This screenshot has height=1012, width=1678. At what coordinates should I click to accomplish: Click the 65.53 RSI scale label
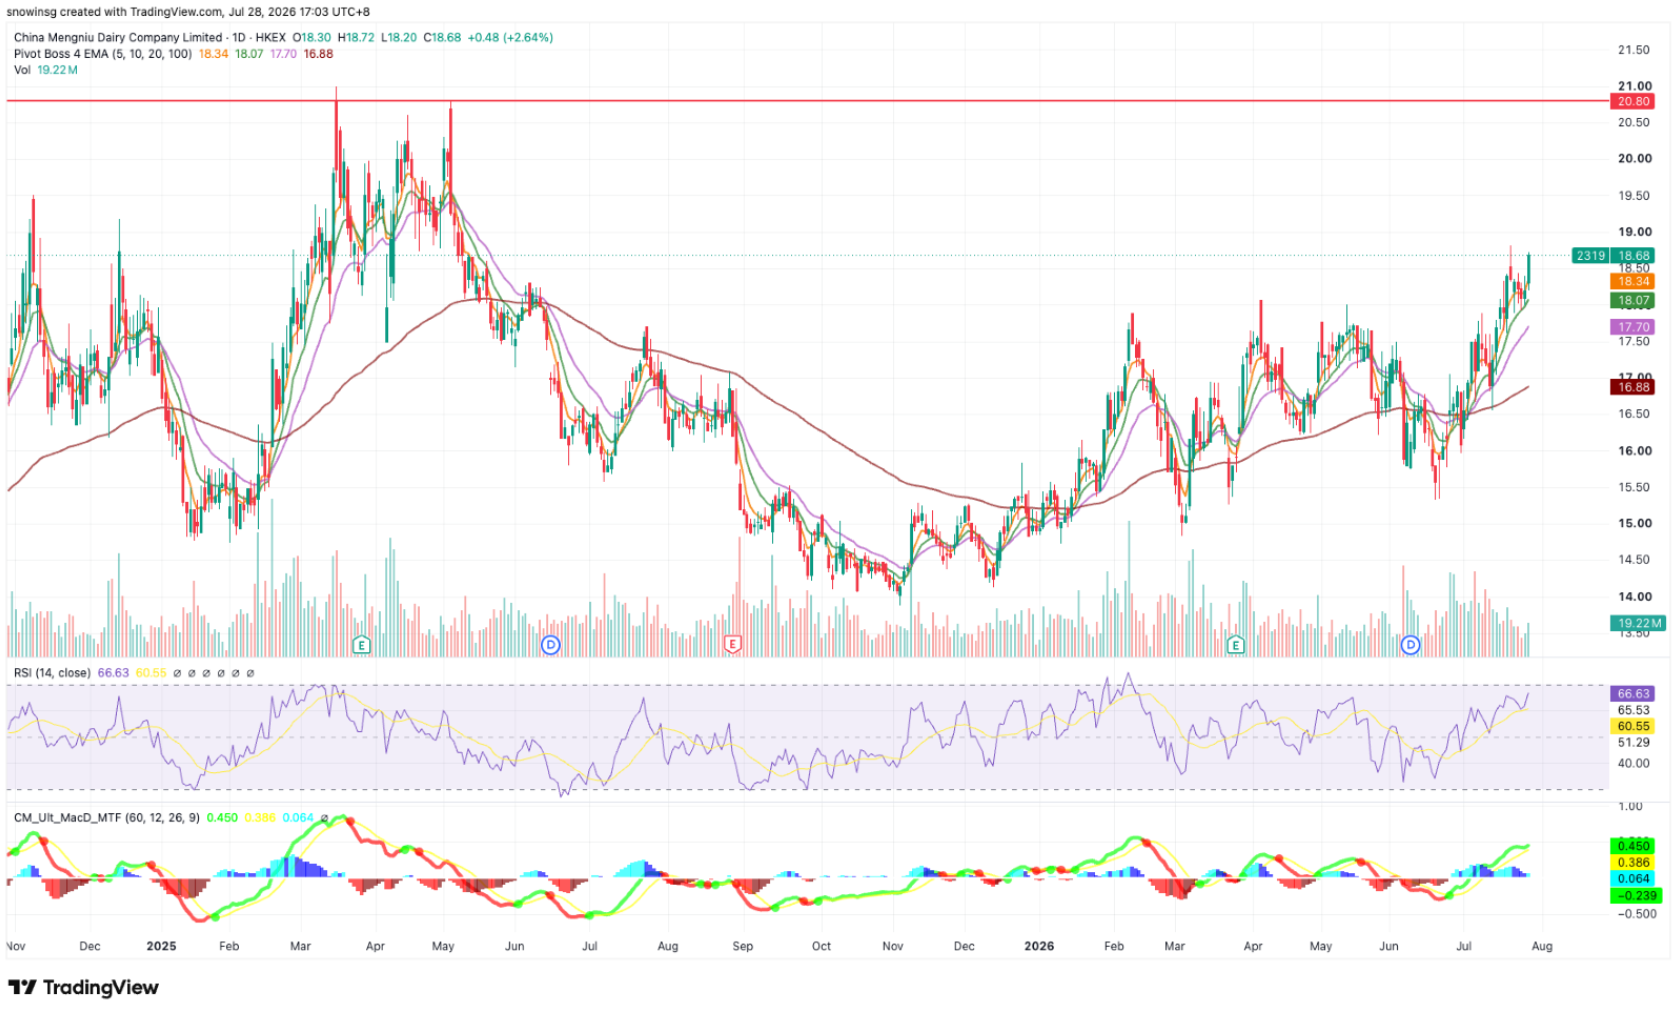click(x=1634, y=710)
